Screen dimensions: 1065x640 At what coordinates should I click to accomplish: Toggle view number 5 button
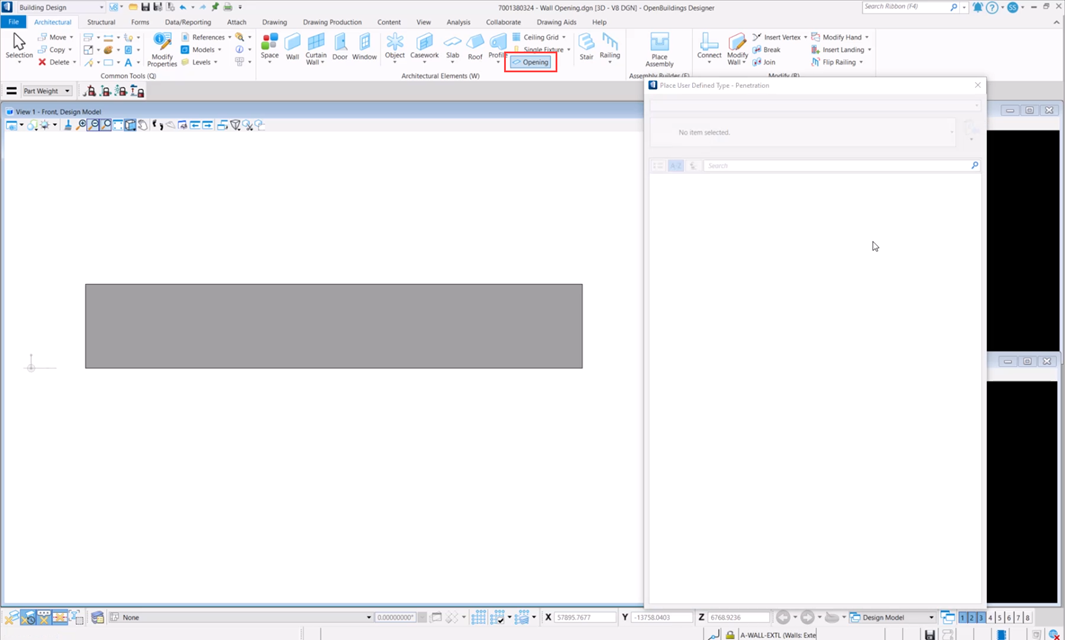[x=1000, y=618]
